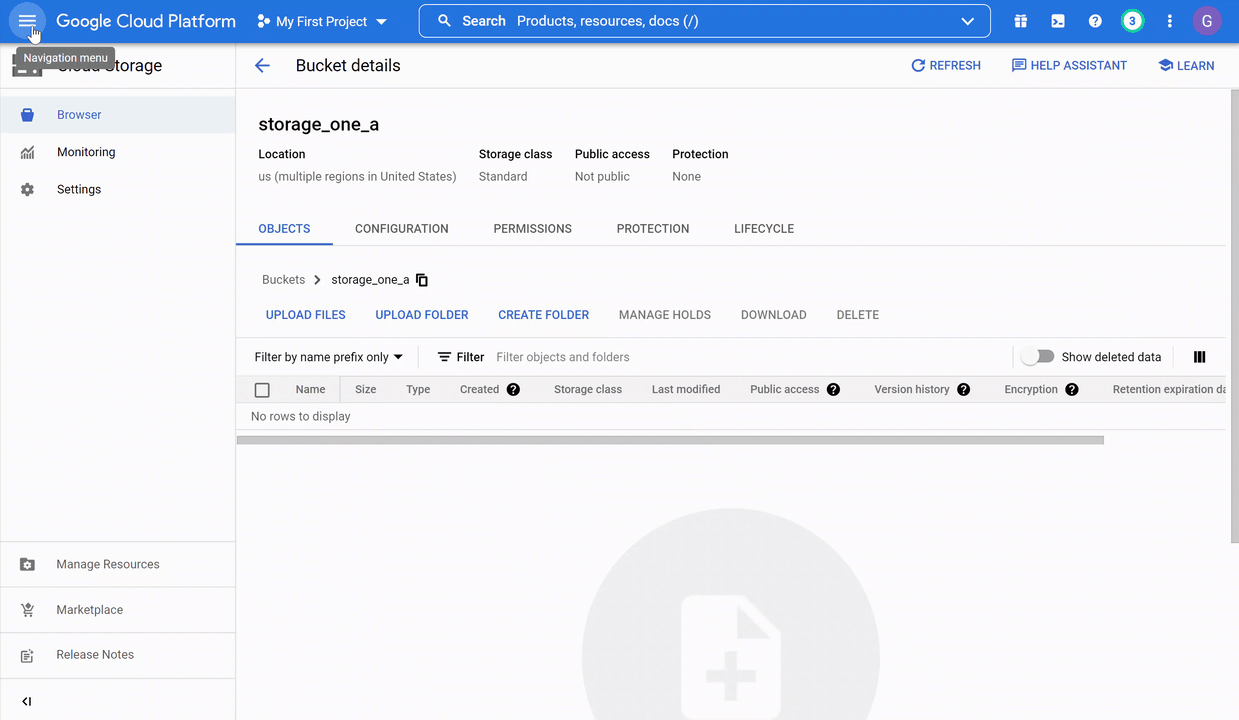The height and width of the screenshot is (720, 1239).
Task: Check the select-all objects checkbox
Action: [262, 390]
